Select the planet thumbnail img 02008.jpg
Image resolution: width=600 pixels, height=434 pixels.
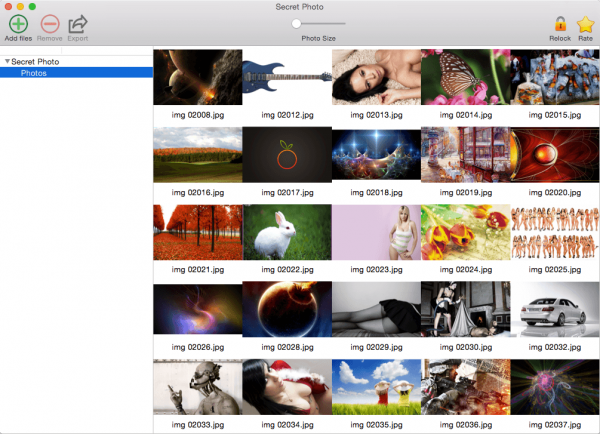tap(198, 77)
